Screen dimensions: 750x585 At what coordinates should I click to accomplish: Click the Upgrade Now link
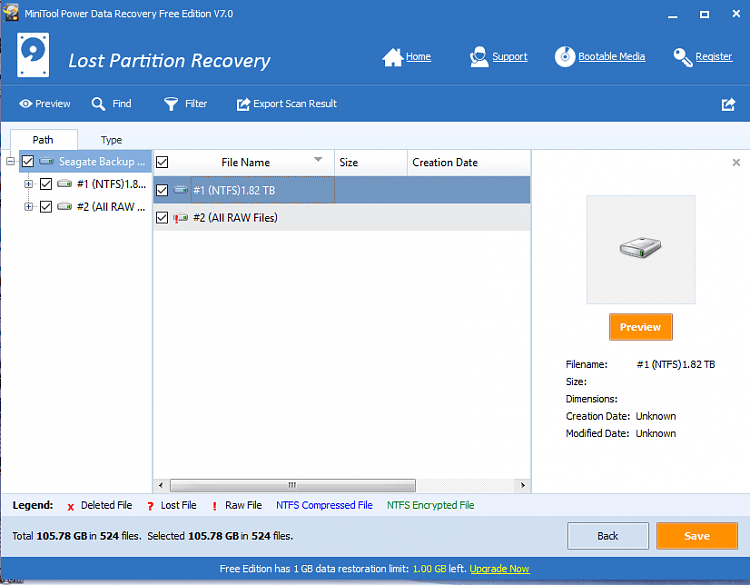(499, 569)
